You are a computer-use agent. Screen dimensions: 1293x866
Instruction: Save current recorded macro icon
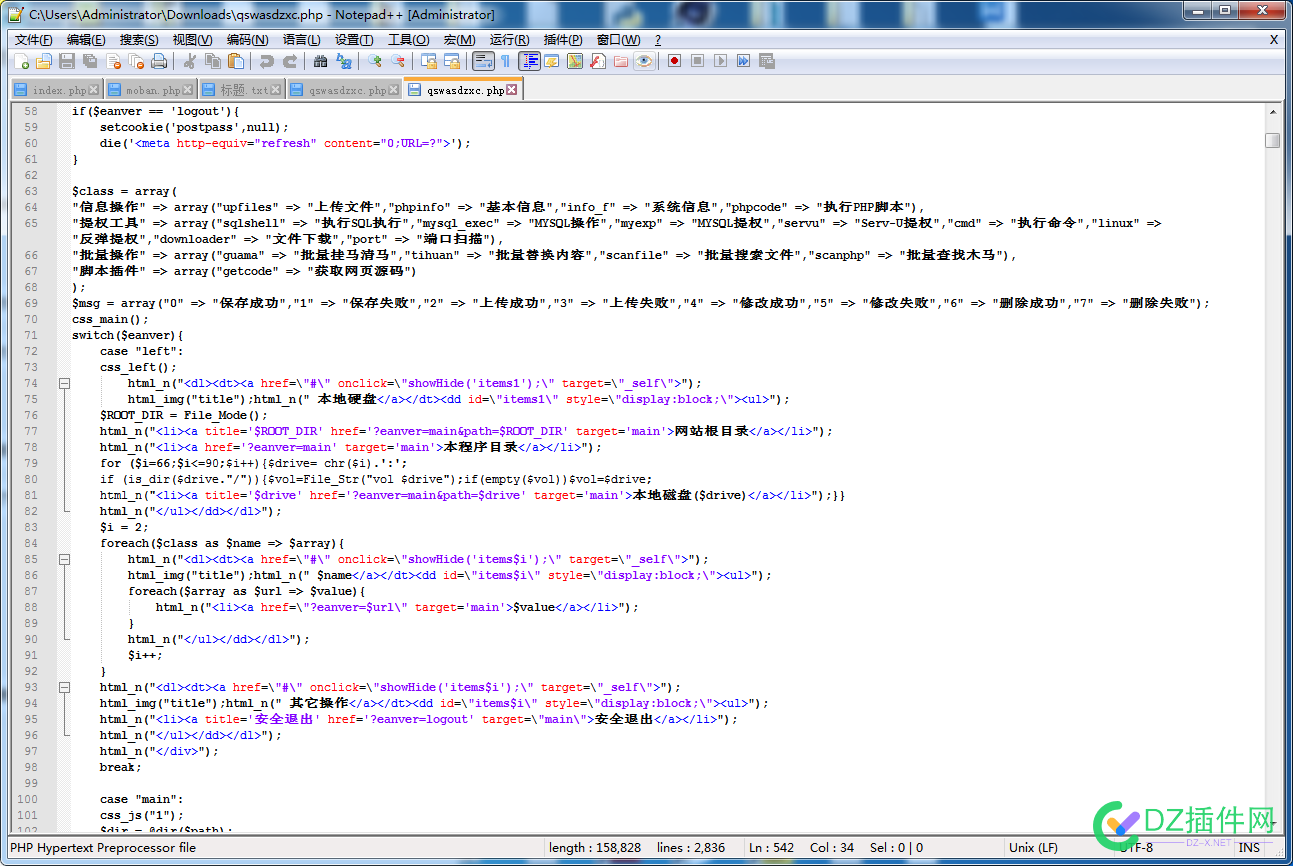point(767,61)
